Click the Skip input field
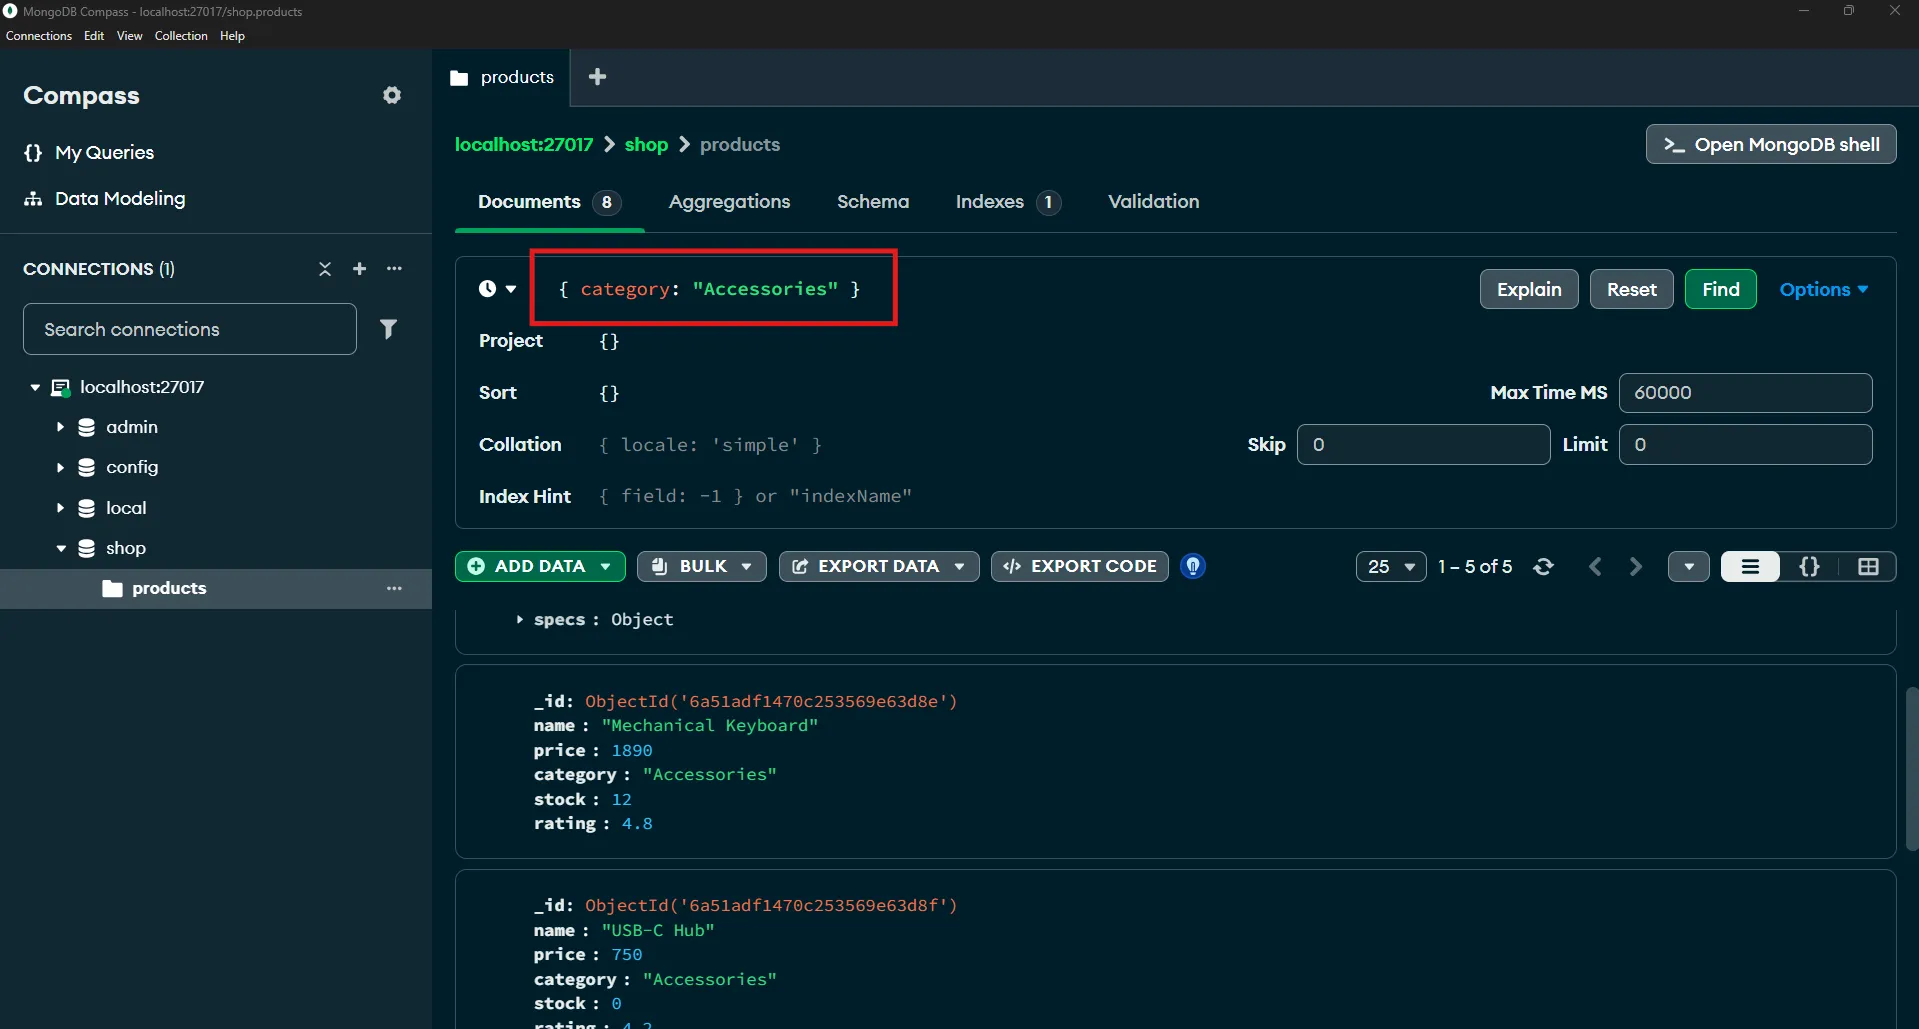 tap(1423, 444)
